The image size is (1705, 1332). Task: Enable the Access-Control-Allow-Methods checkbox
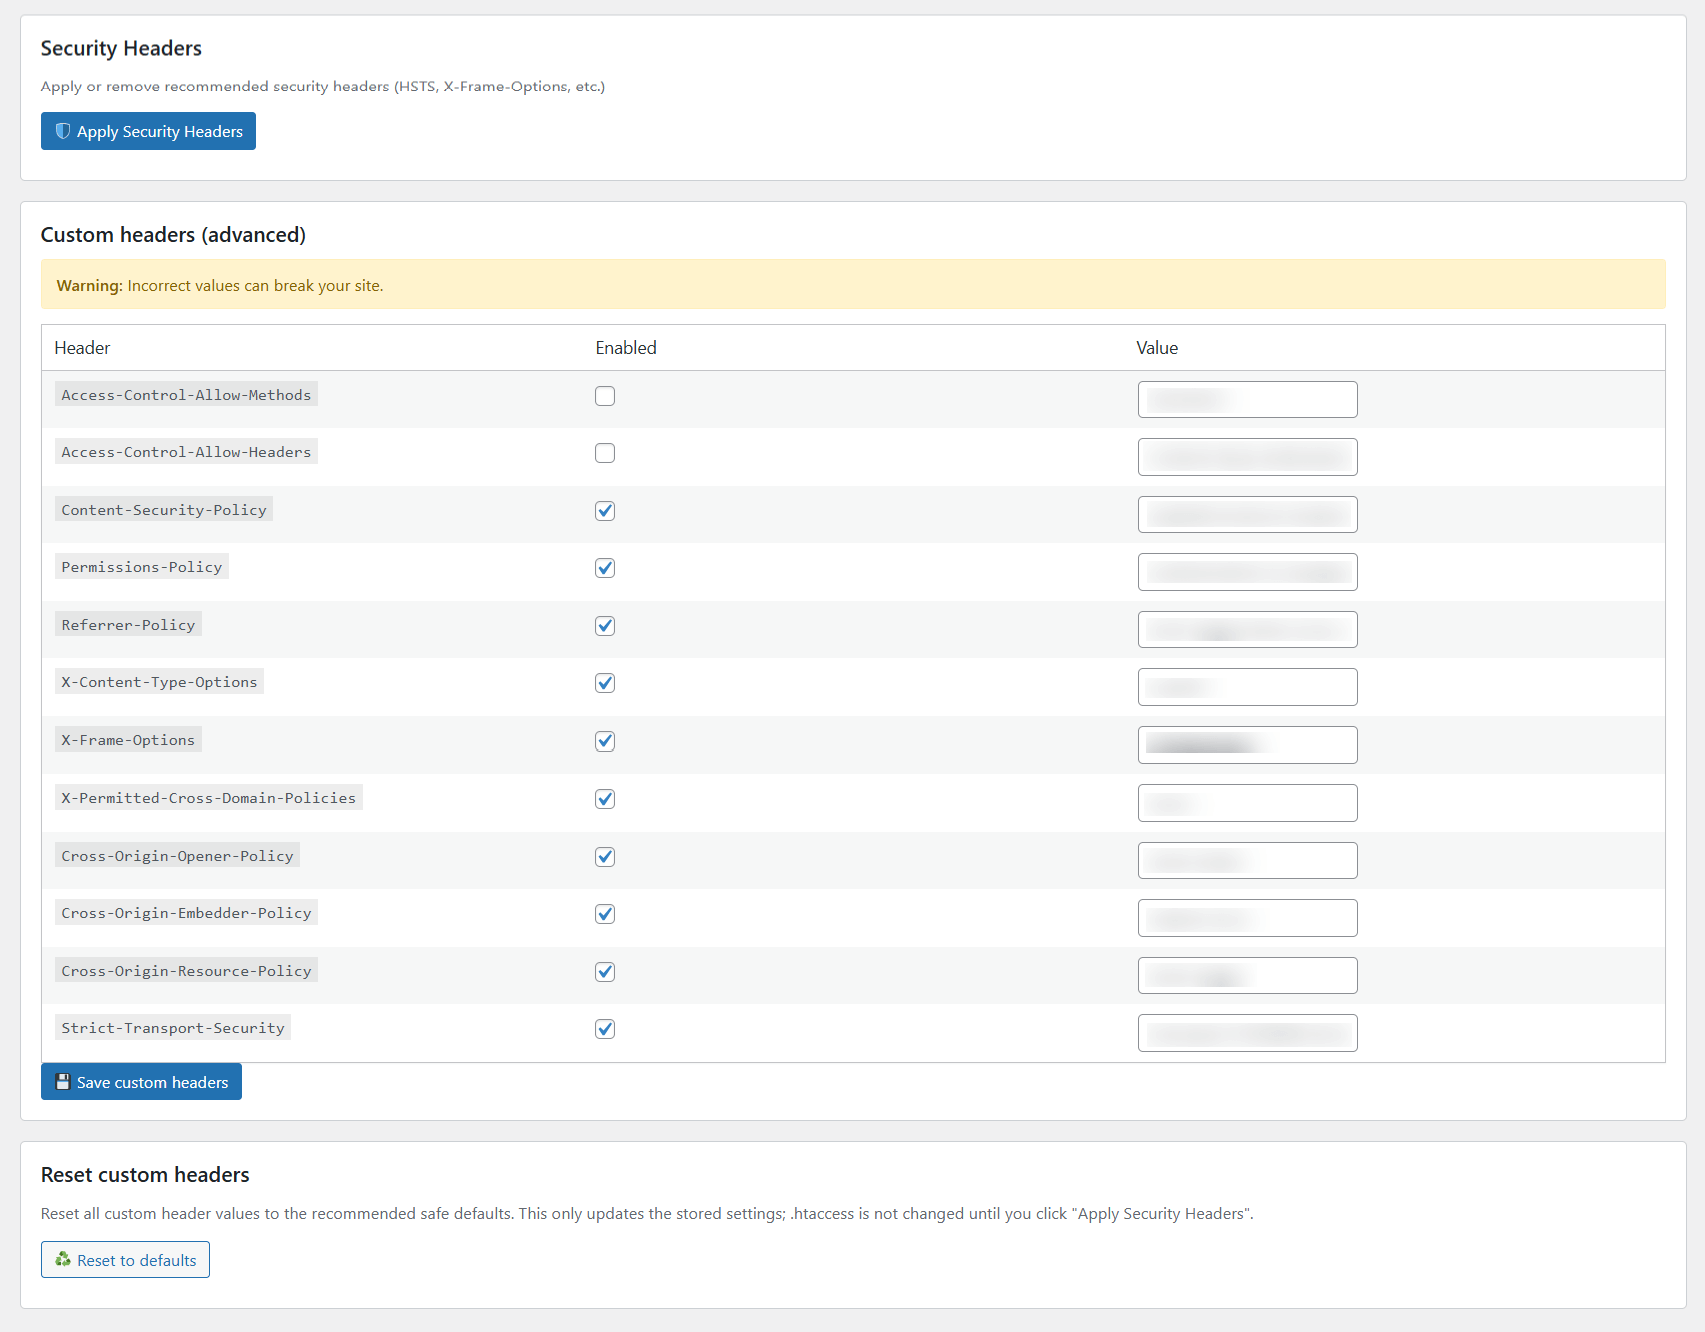[605, 396]
